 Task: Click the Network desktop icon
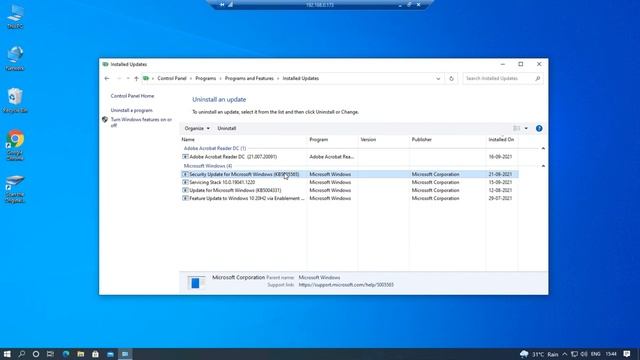pos(15,58)
